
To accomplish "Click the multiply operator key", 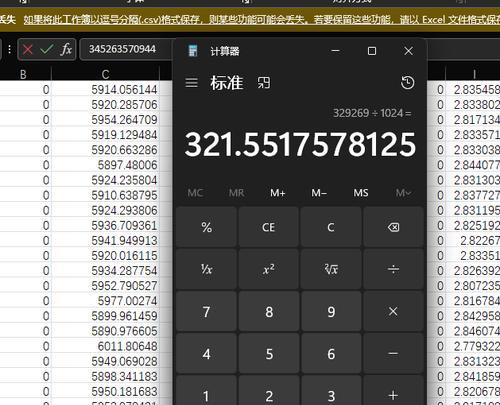I will point(393,311).
